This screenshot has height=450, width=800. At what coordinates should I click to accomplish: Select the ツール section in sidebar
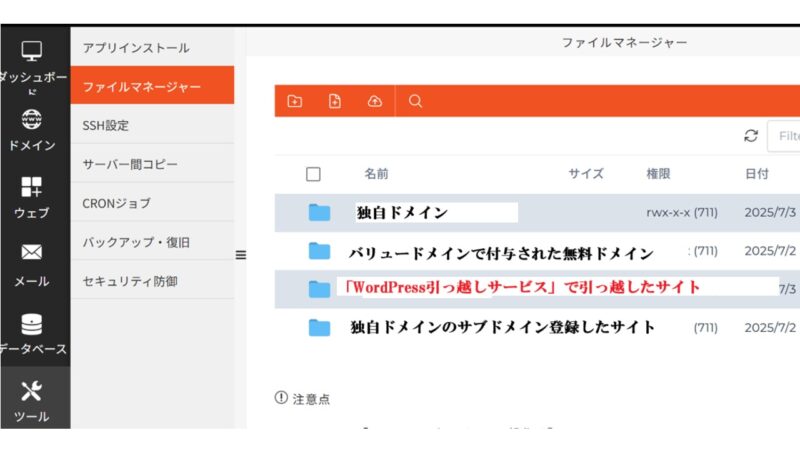pos(32,400)
